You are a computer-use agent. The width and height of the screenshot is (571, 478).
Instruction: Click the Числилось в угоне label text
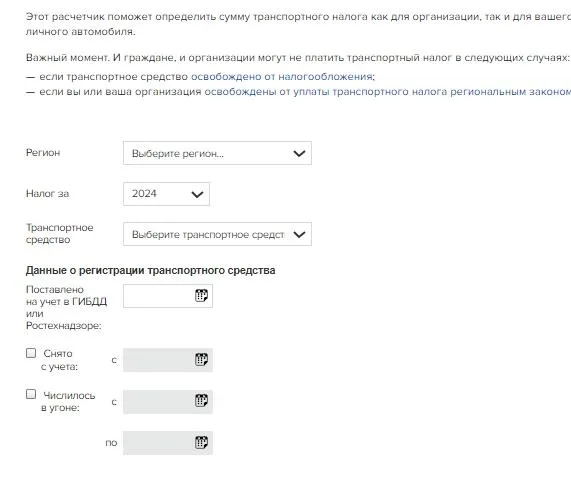click(x=68, y=402)
